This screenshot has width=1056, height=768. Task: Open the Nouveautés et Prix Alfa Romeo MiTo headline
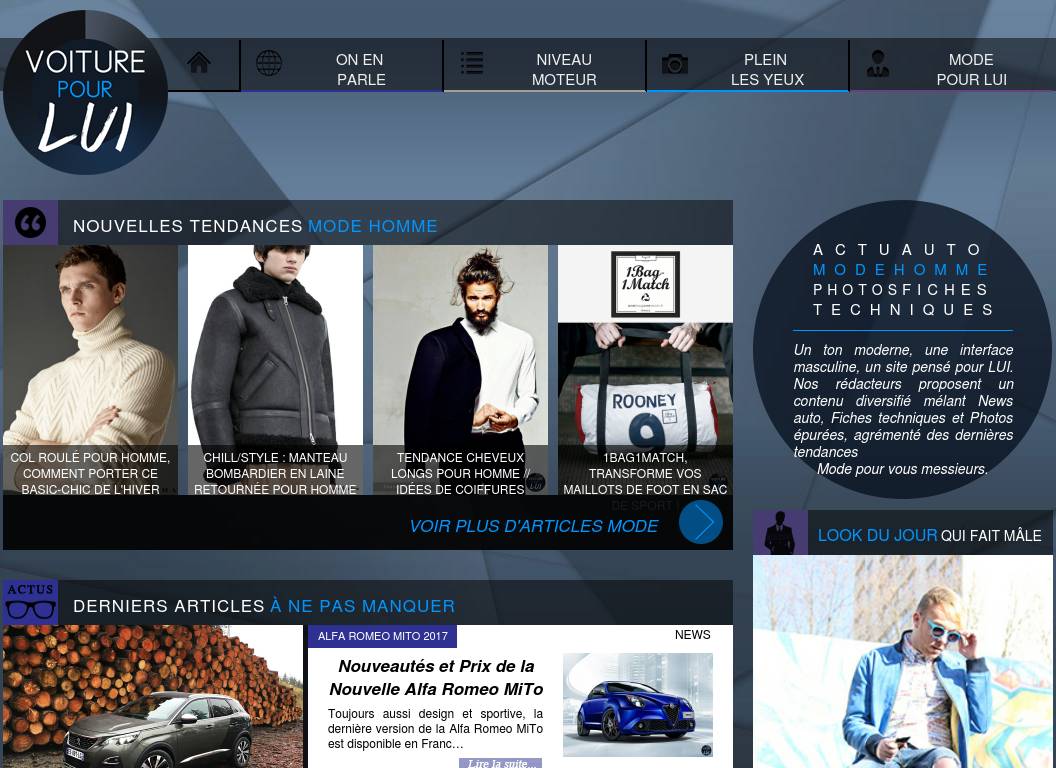[x=436, y=677]
